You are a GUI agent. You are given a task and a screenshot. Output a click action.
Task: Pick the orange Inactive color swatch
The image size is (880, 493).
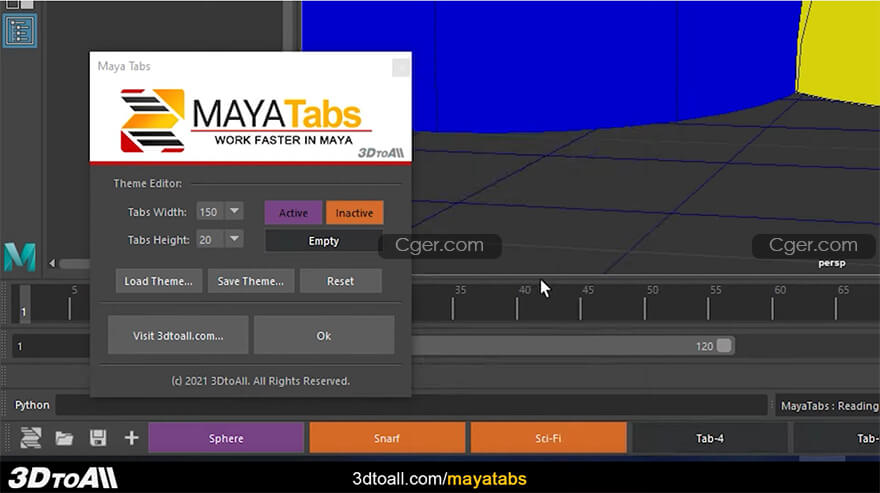354,213
